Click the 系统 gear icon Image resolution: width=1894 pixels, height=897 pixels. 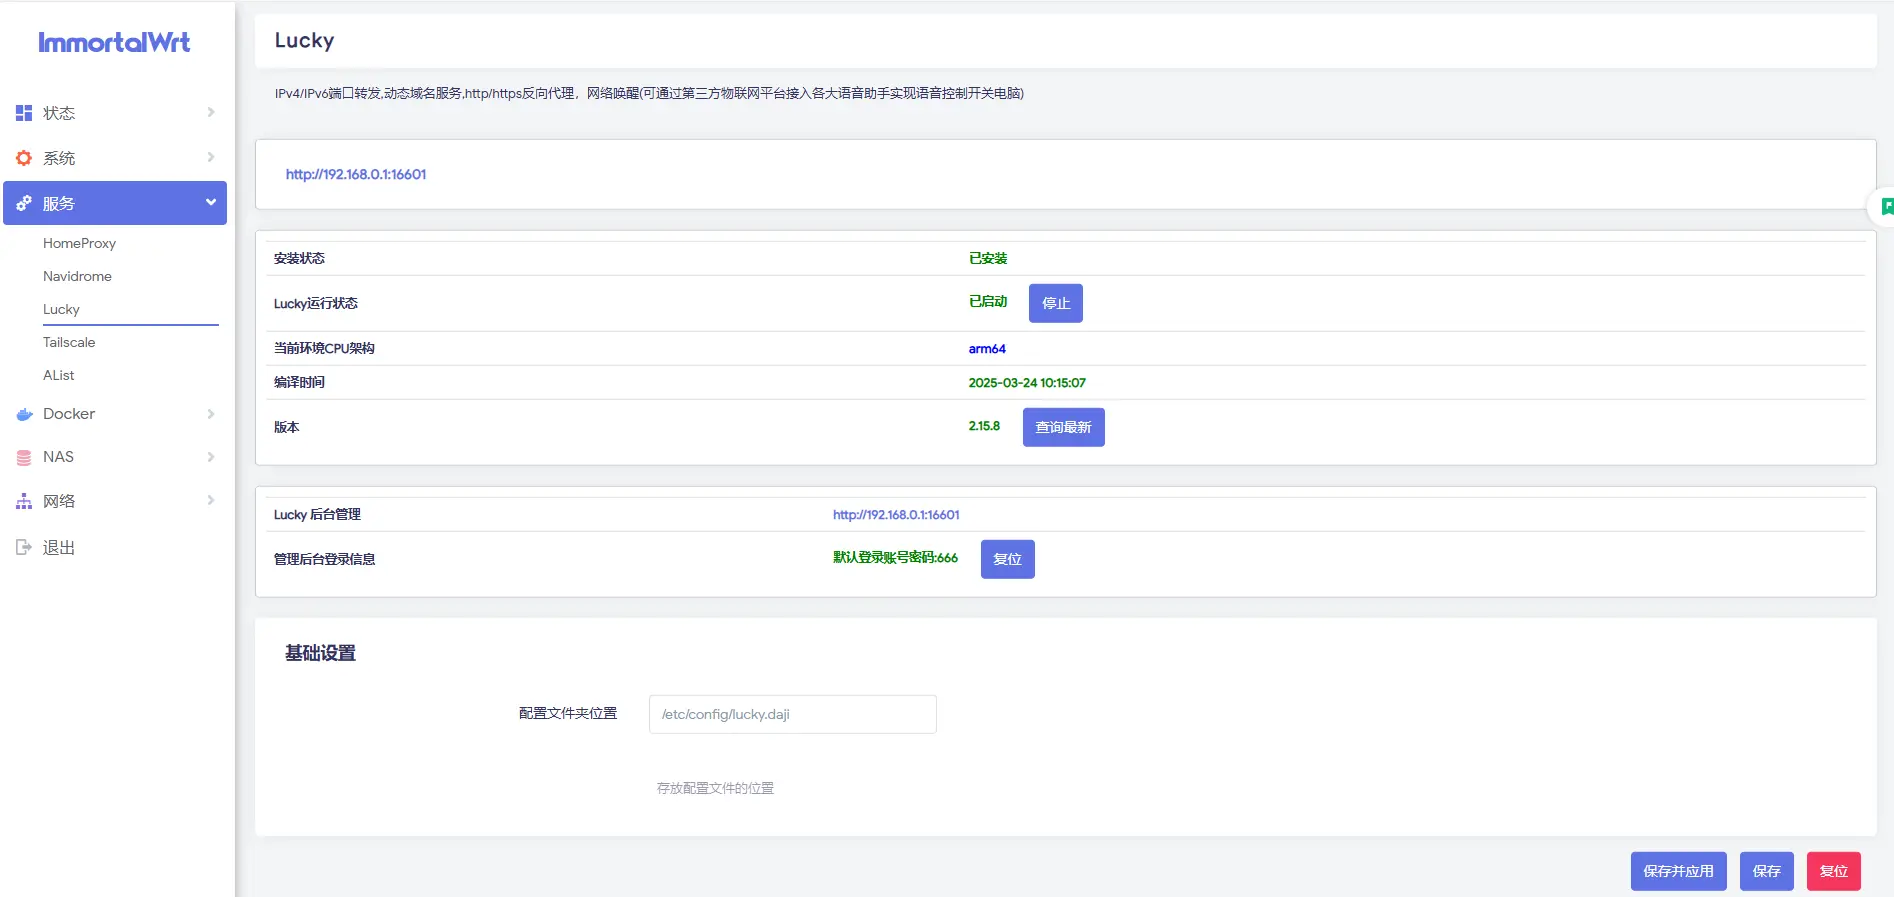(24, 158)
